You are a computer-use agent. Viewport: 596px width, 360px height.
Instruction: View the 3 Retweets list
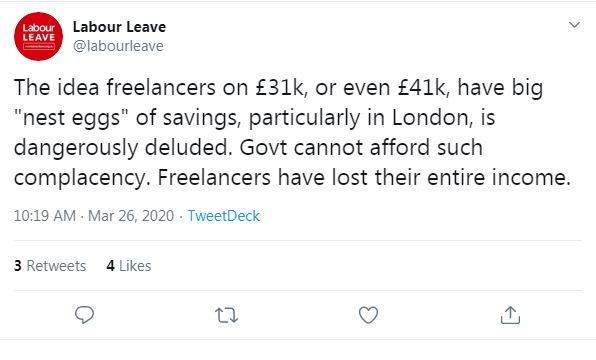point(50,266)
